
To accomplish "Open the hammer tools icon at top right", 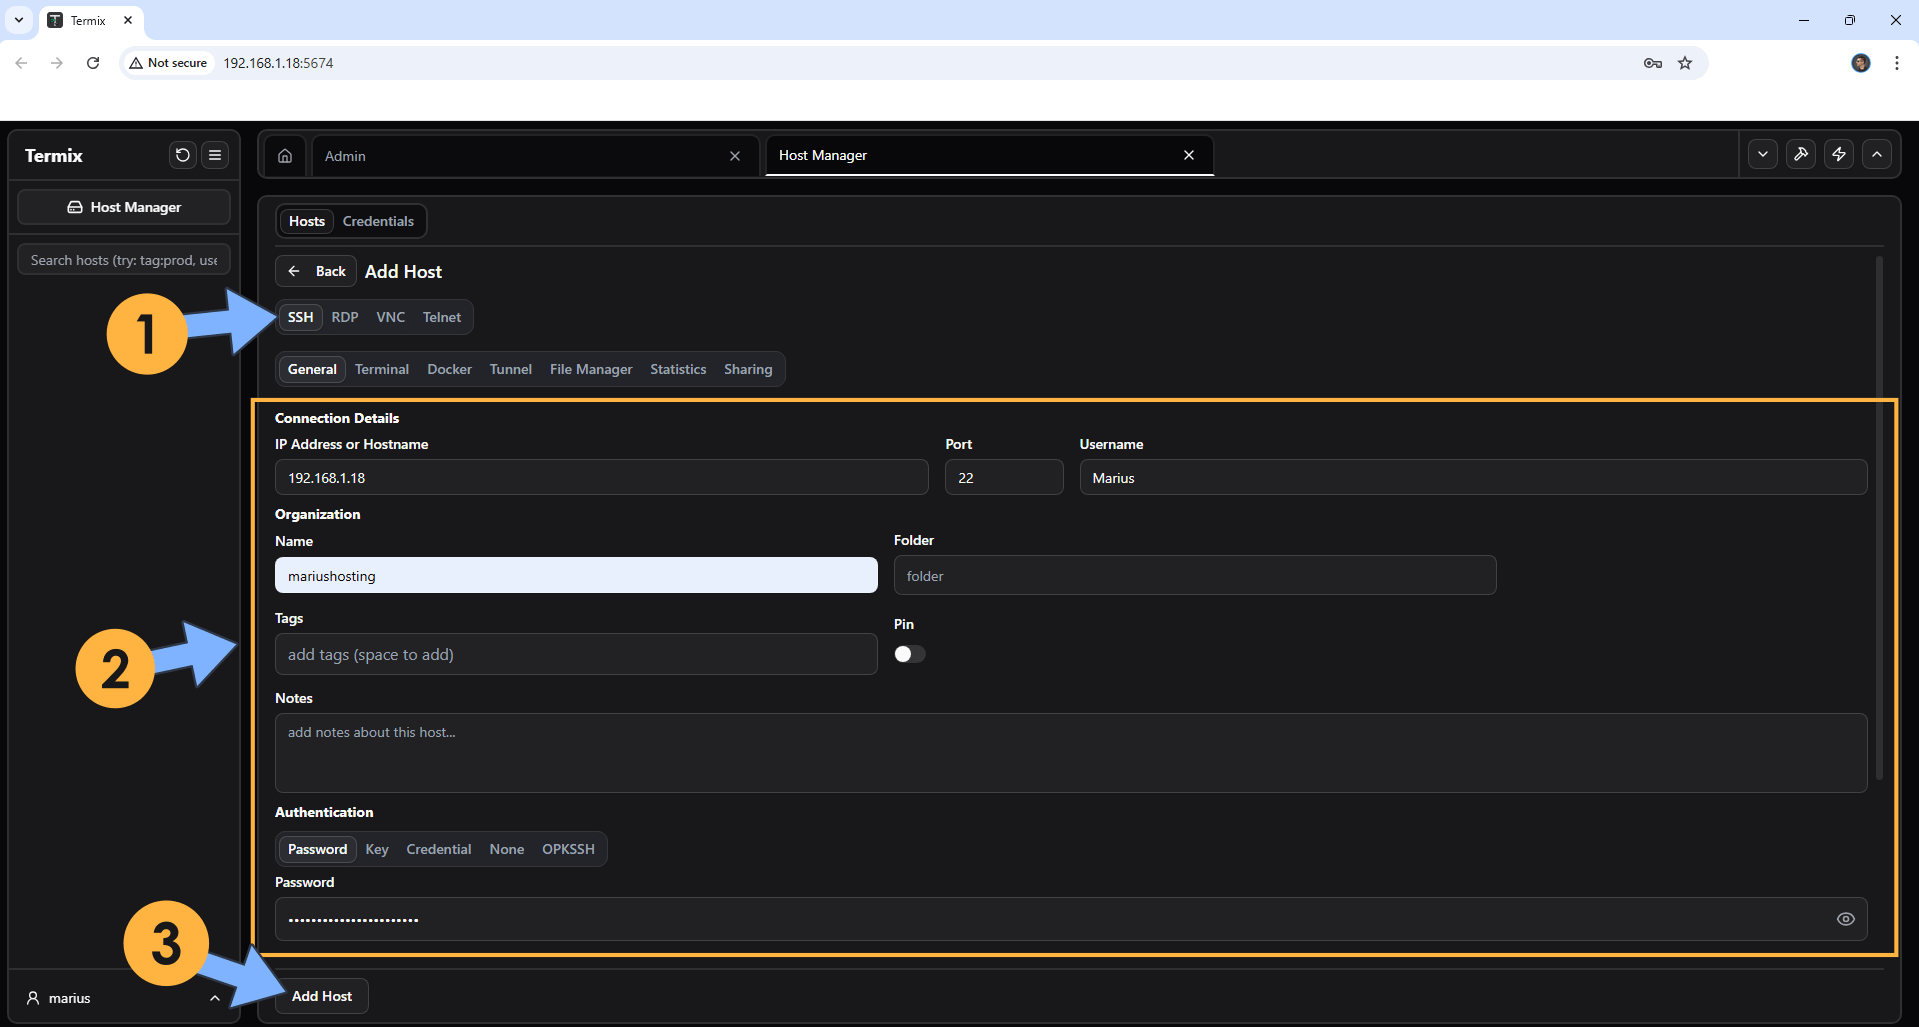I will (x=1800, y=154).
